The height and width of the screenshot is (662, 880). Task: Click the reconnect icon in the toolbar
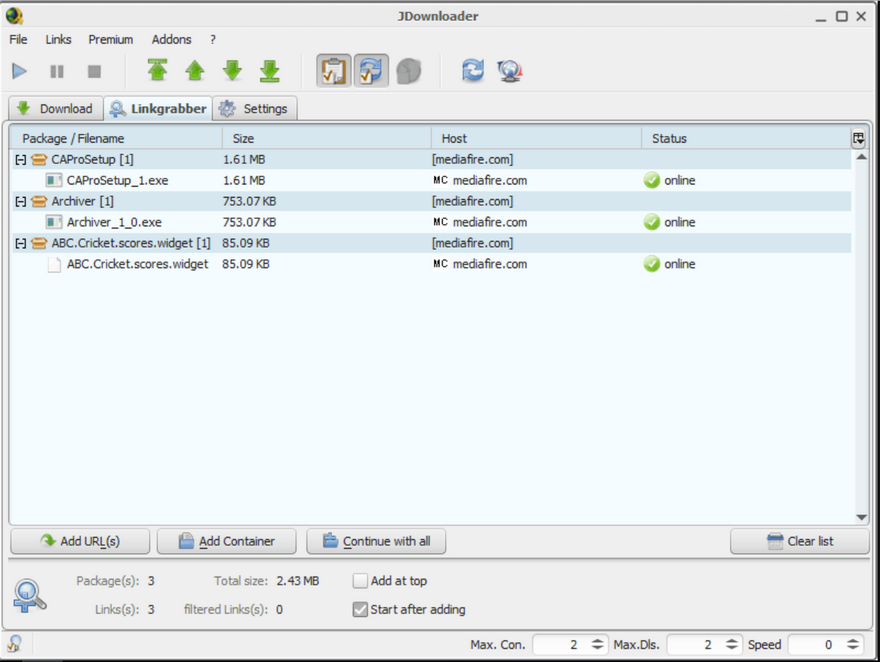(x=472, y=71)
